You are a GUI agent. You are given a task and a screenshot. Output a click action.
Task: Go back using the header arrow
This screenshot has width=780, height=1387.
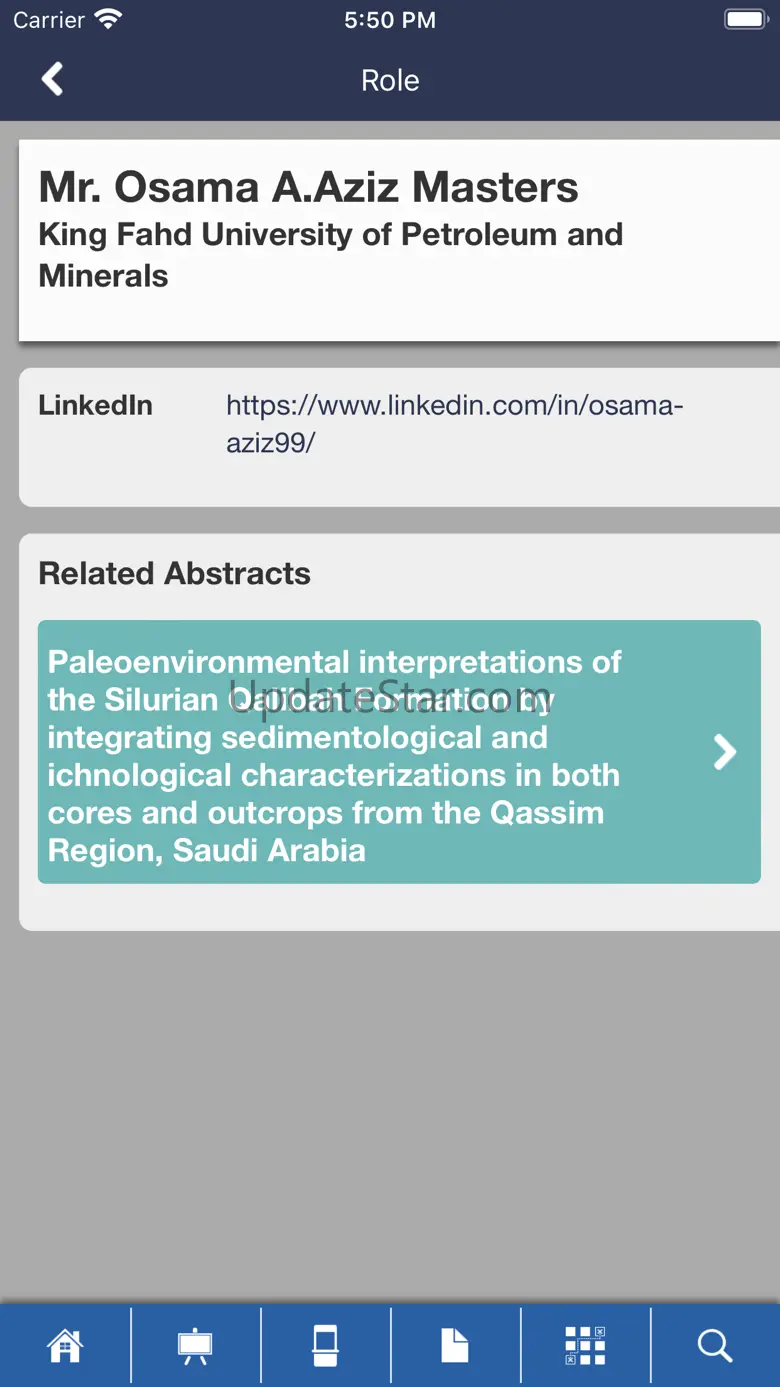(52, 79)
